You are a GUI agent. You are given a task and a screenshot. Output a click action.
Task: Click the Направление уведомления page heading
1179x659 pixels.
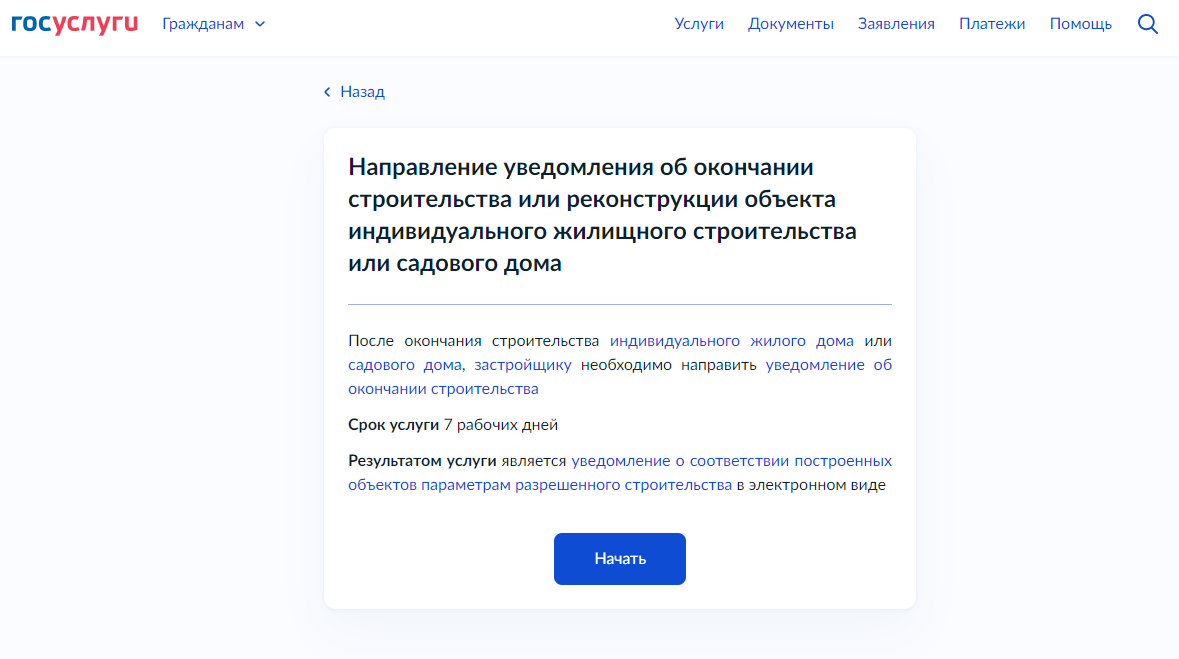[602, 215]
